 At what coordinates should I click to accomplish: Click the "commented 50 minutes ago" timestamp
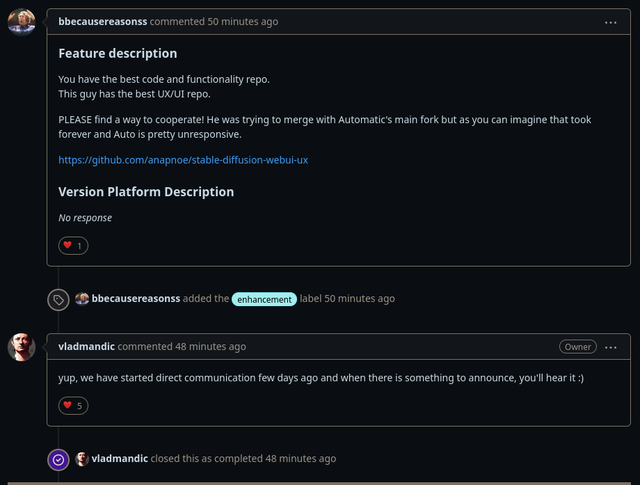click(216, 22)
